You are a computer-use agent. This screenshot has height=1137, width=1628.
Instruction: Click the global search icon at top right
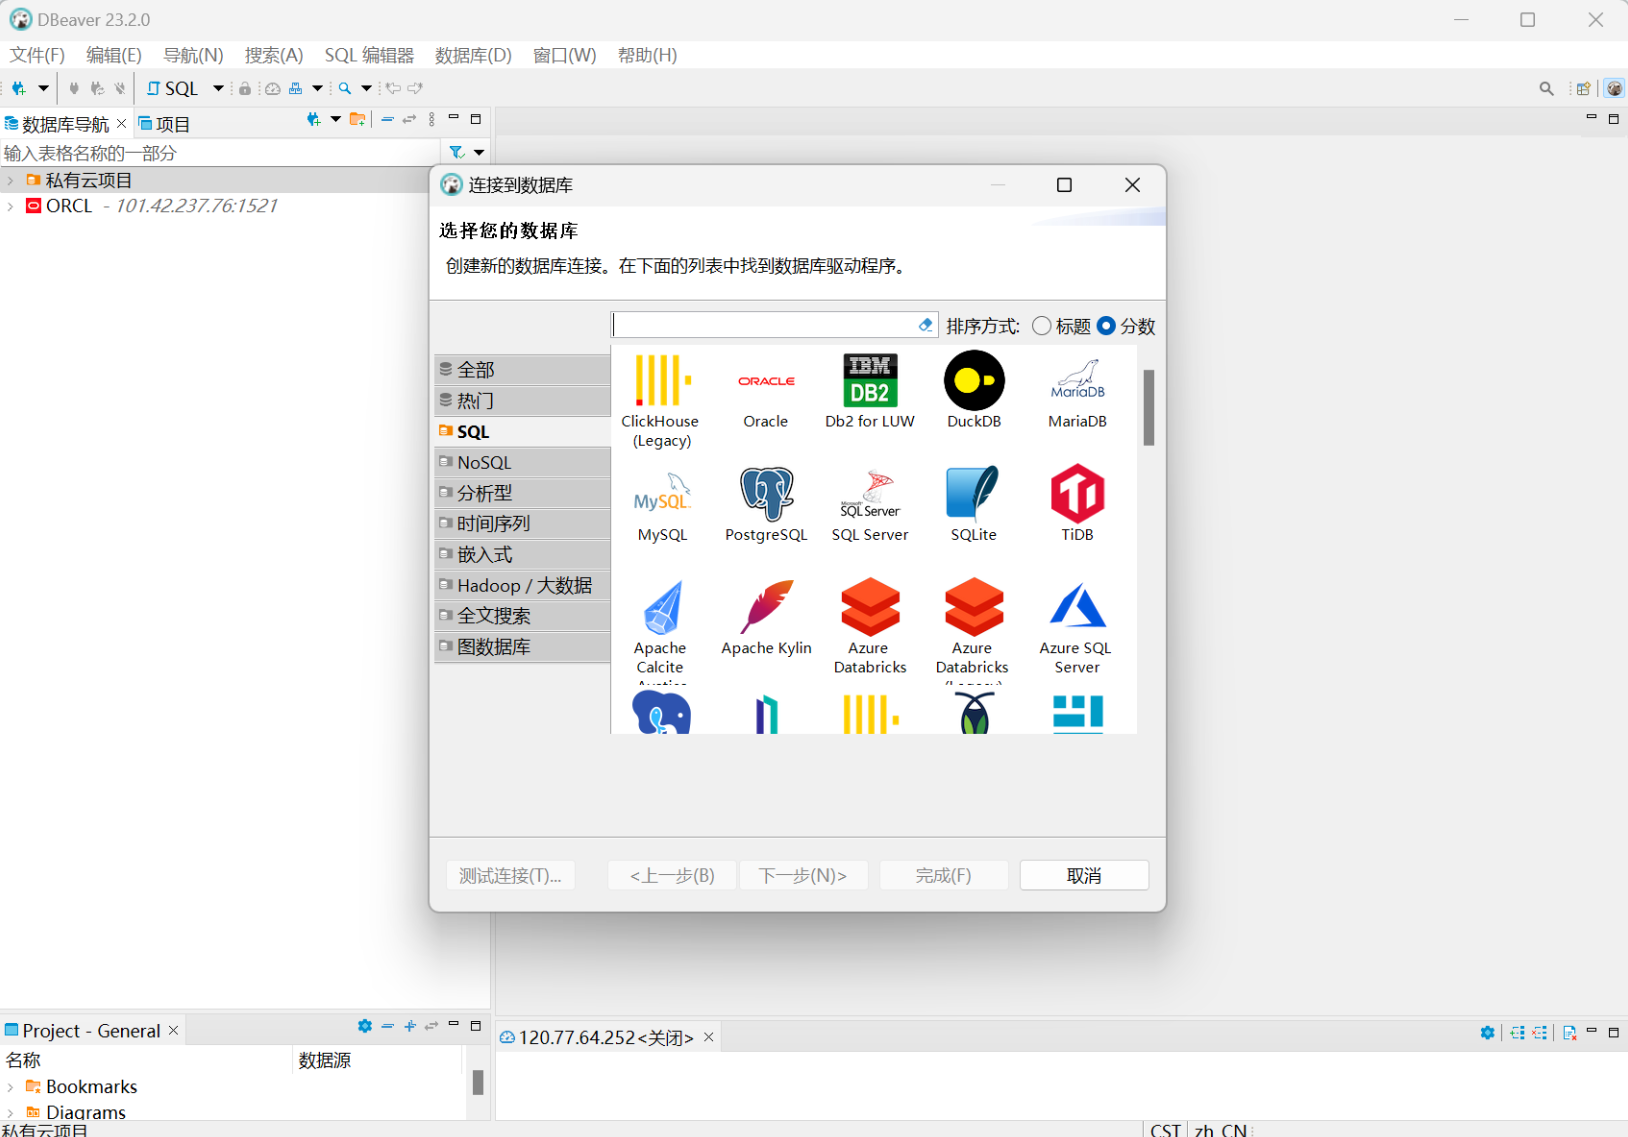[x=1546, y=88]
